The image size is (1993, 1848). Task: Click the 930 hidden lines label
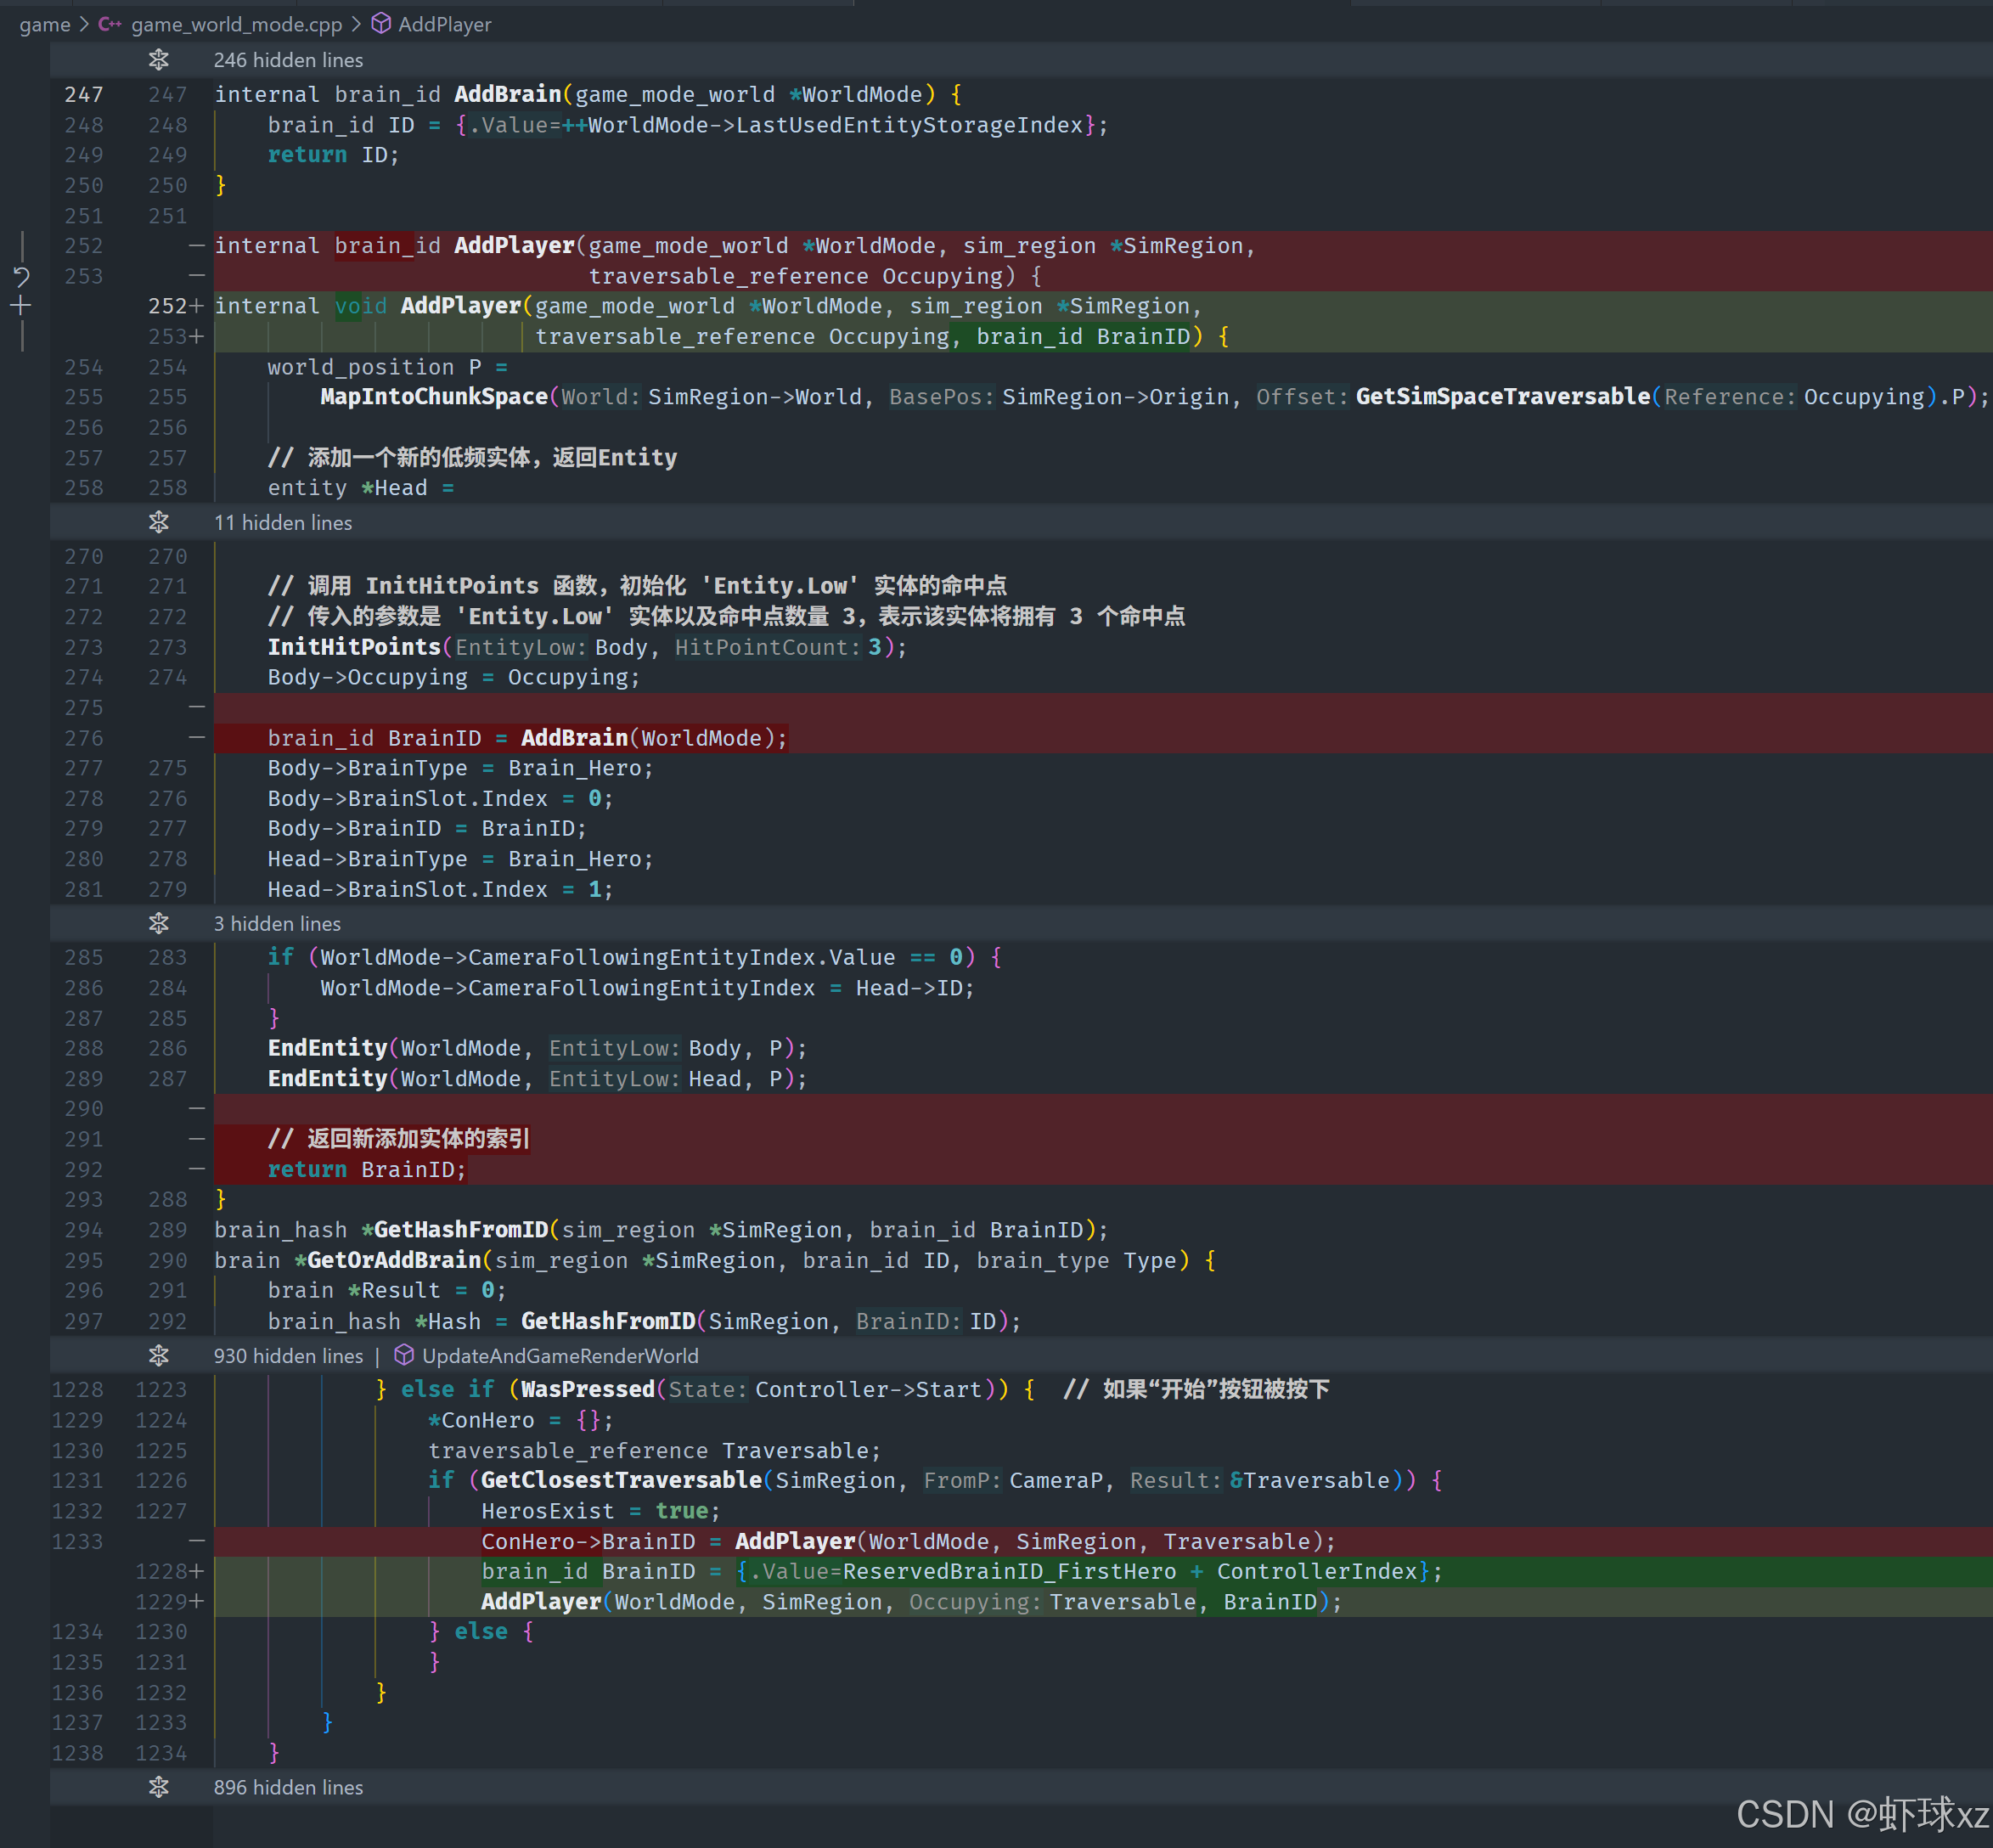click(x=288, y=1355)
